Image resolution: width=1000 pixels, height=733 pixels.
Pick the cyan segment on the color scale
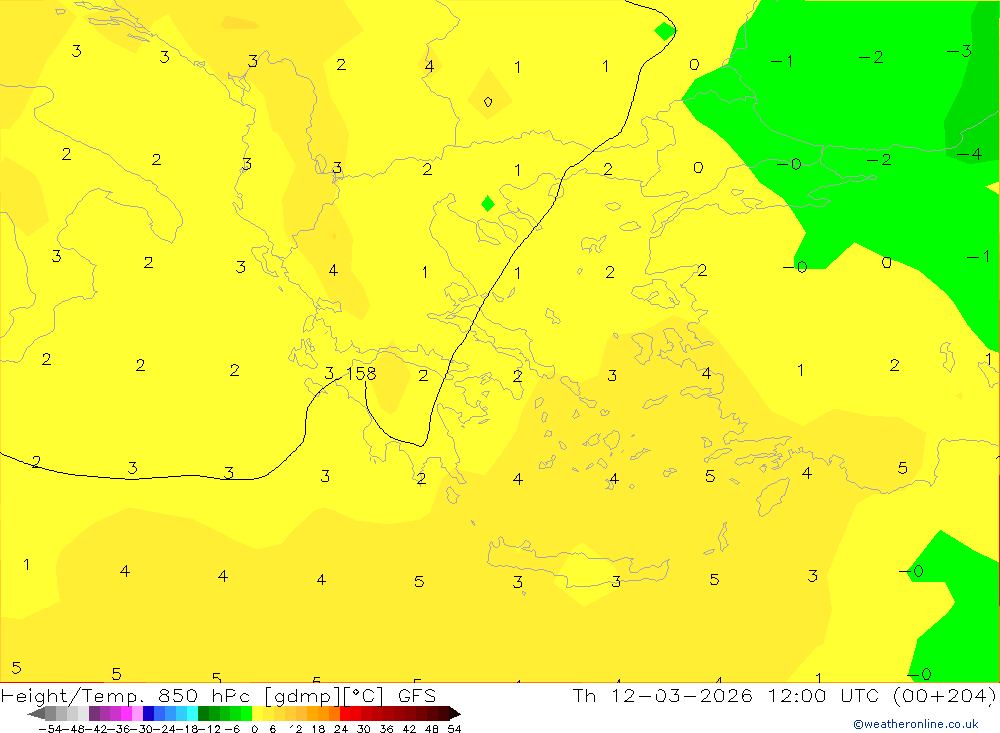click(x=193, y=713)
